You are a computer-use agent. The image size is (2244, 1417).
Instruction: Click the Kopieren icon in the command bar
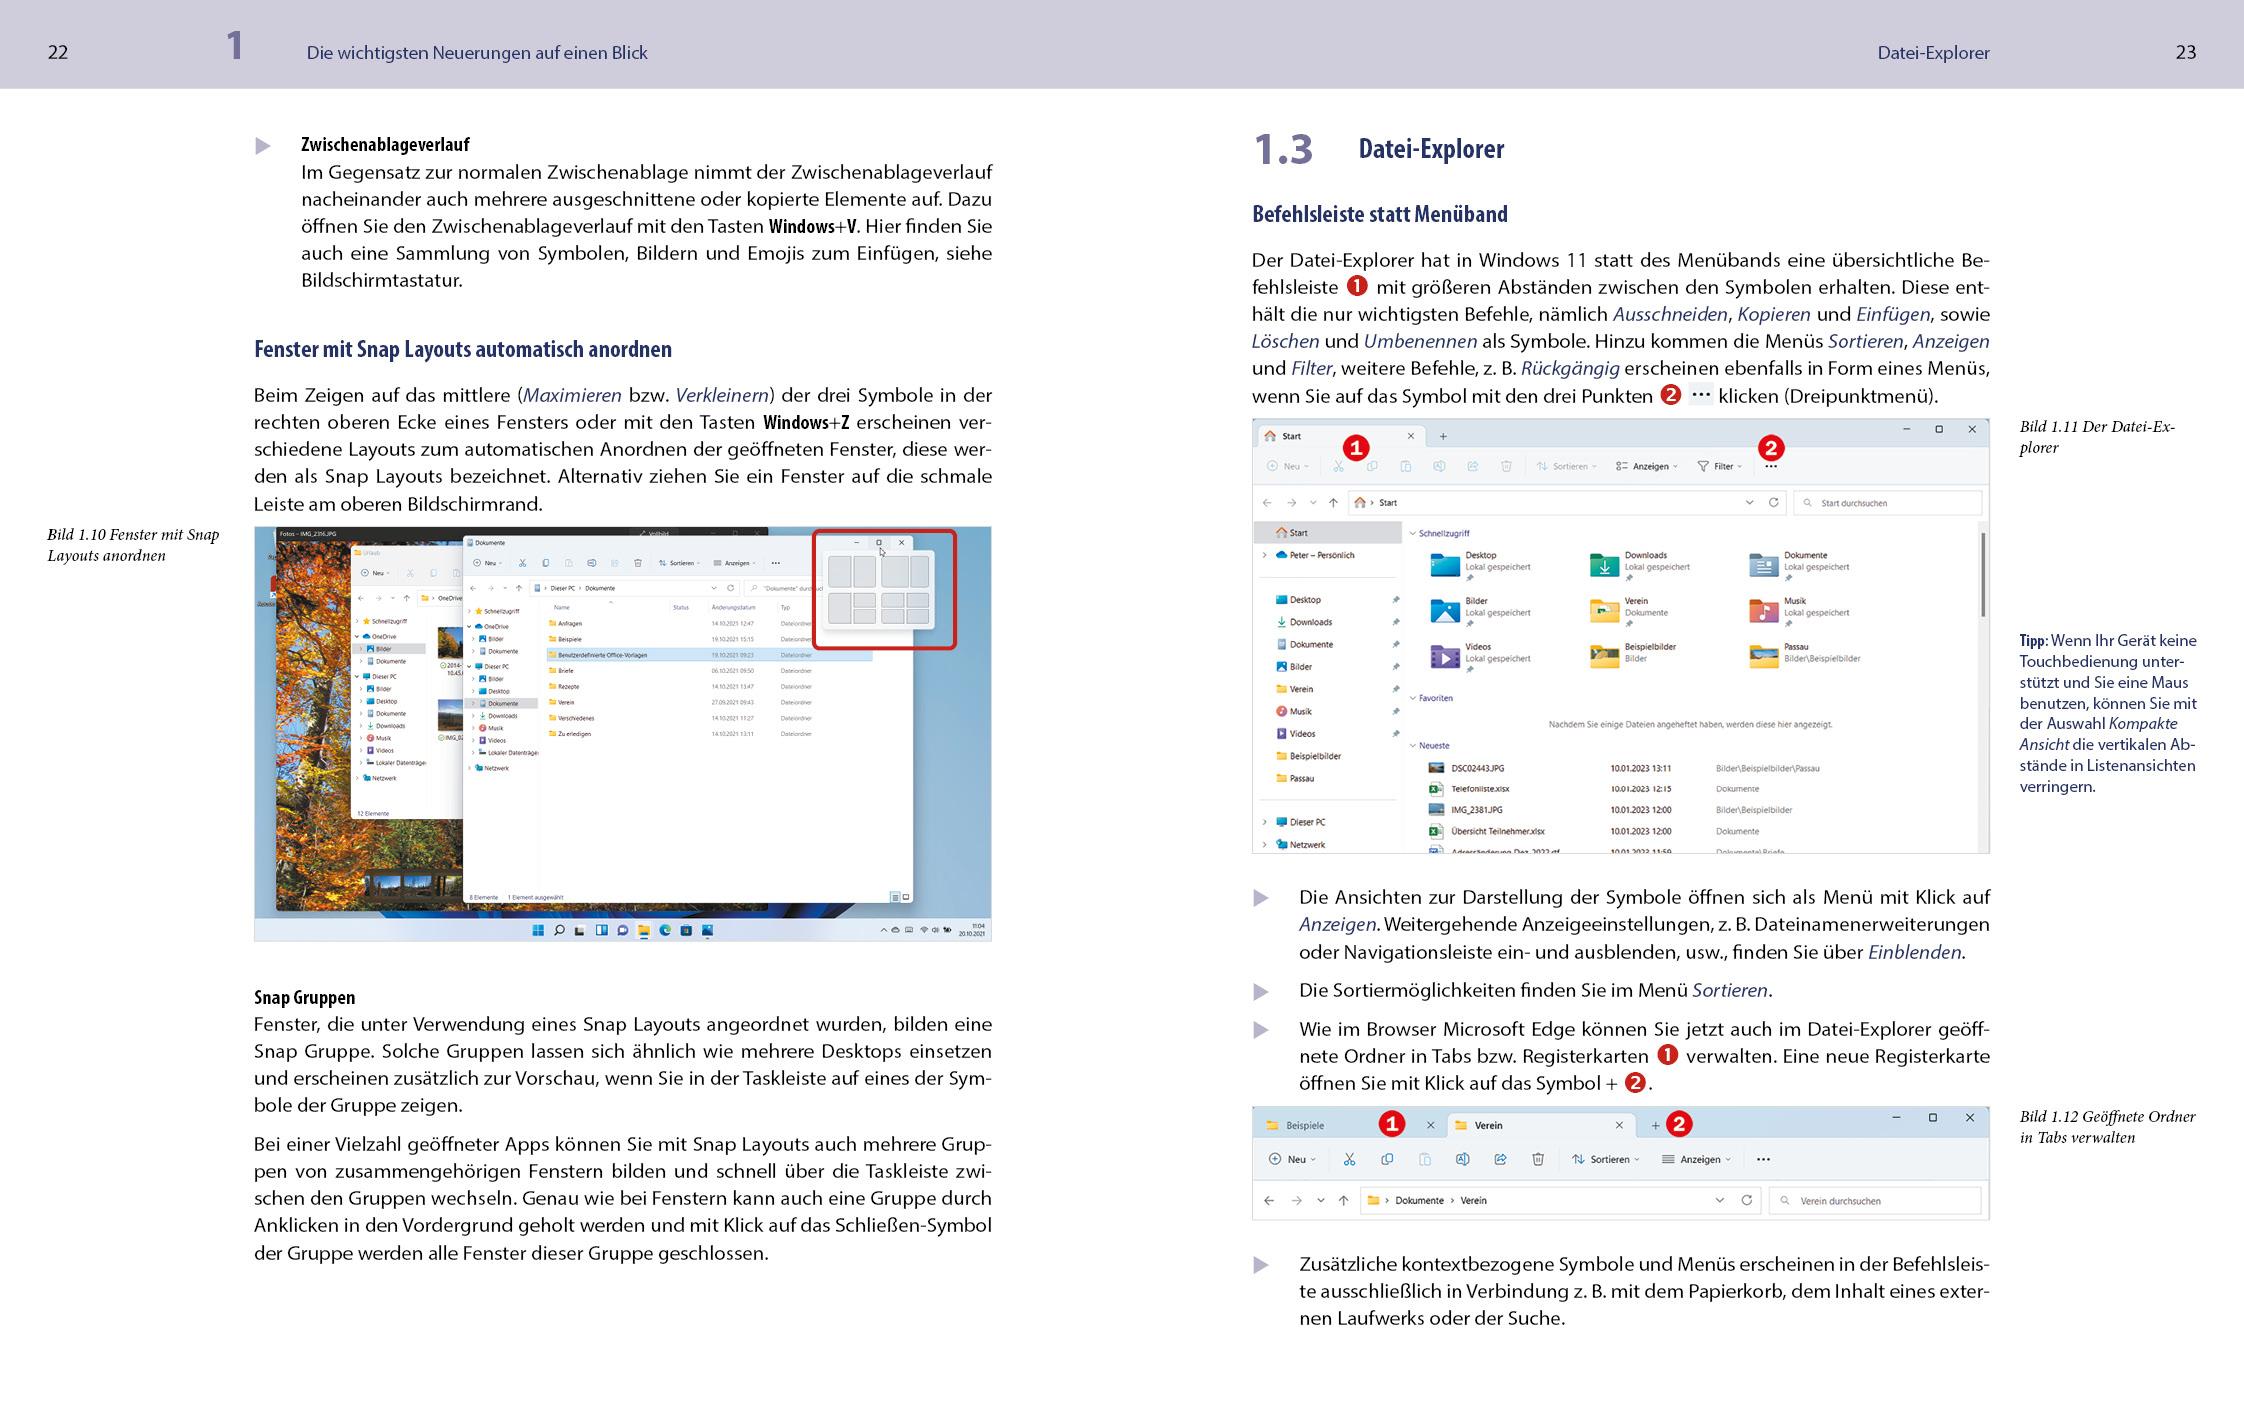[x=1373, y=466]
